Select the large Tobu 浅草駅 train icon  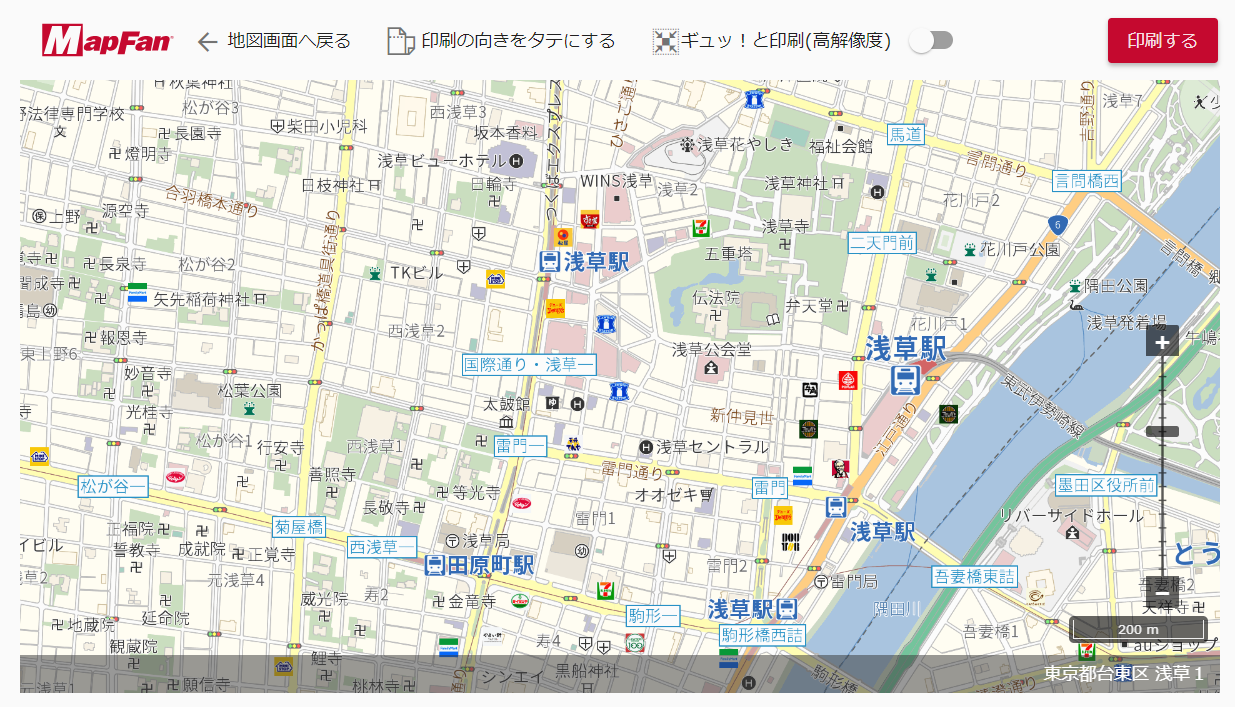(x=906, y=380)
